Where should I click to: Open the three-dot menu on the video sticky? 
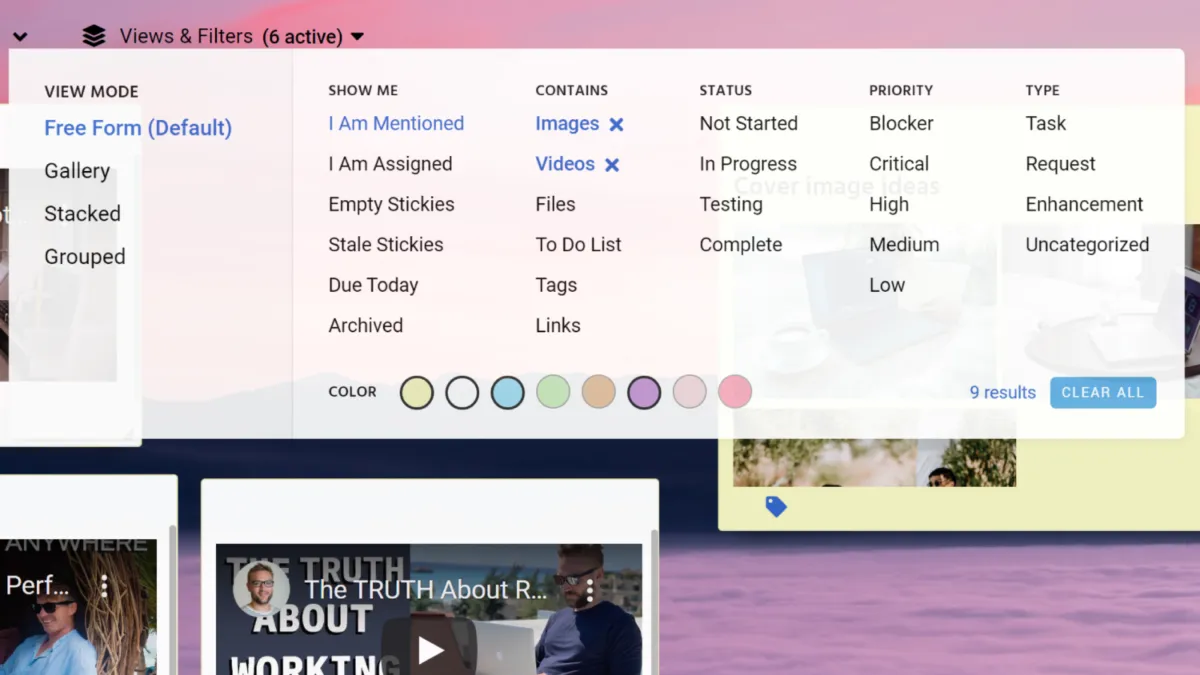point(590,590)
